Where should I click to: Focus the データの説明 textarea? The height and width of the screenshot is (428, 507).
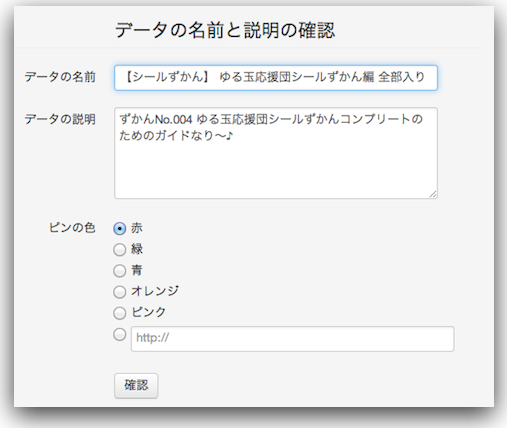click(276, 153)
